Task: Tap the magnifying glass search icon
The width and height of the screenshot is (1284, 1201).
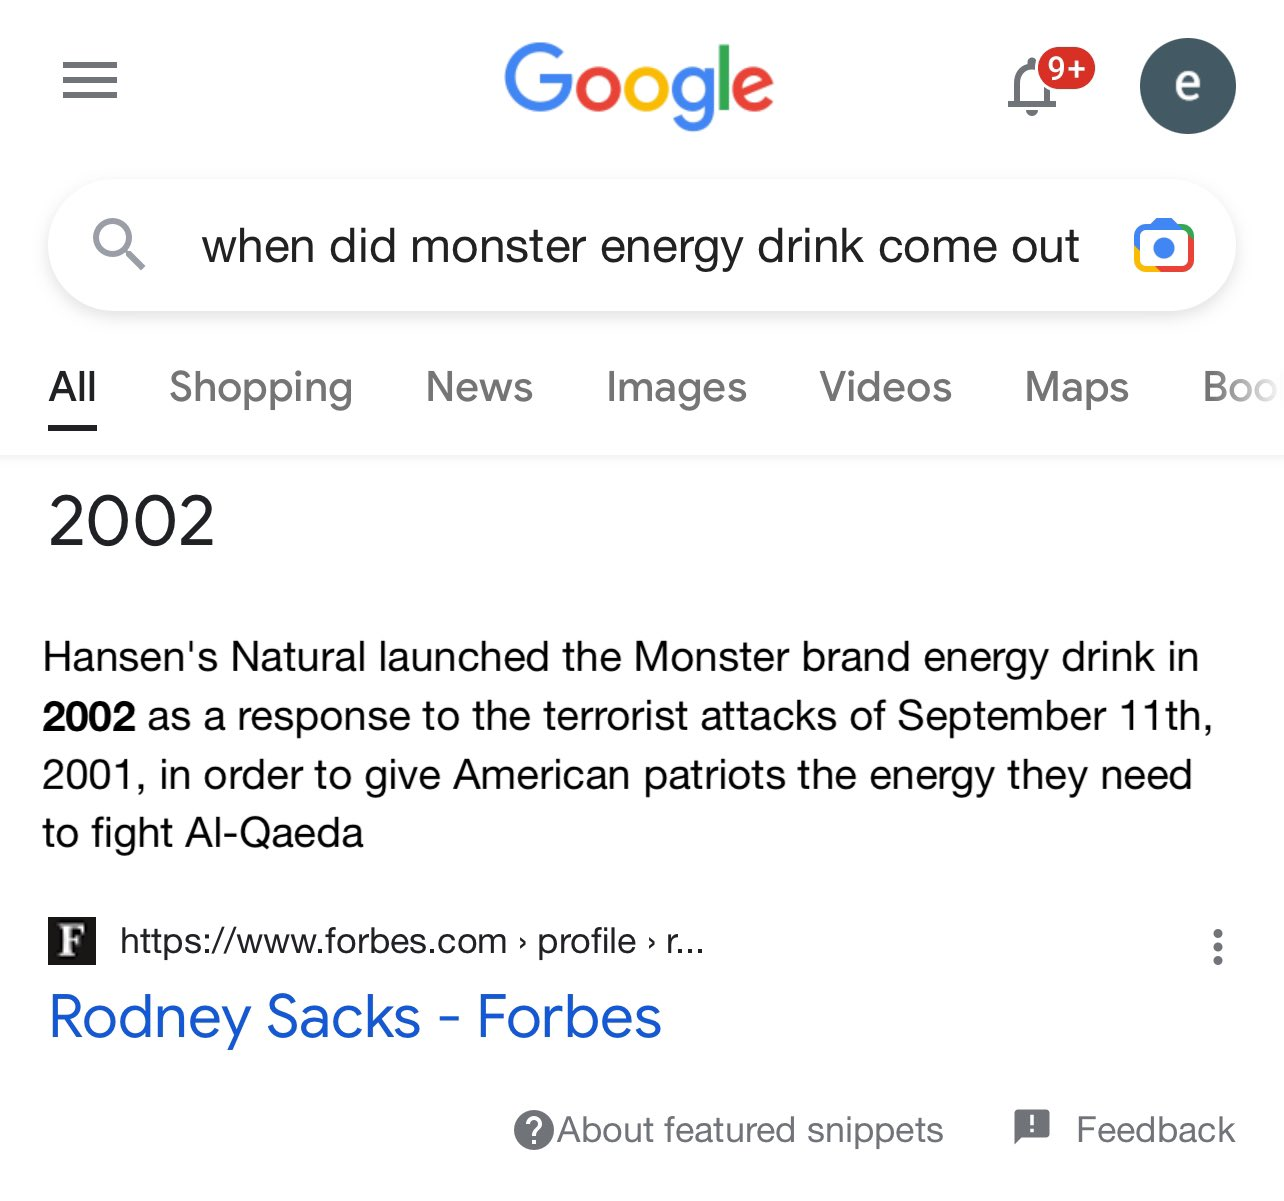Action: click(119, 245)
